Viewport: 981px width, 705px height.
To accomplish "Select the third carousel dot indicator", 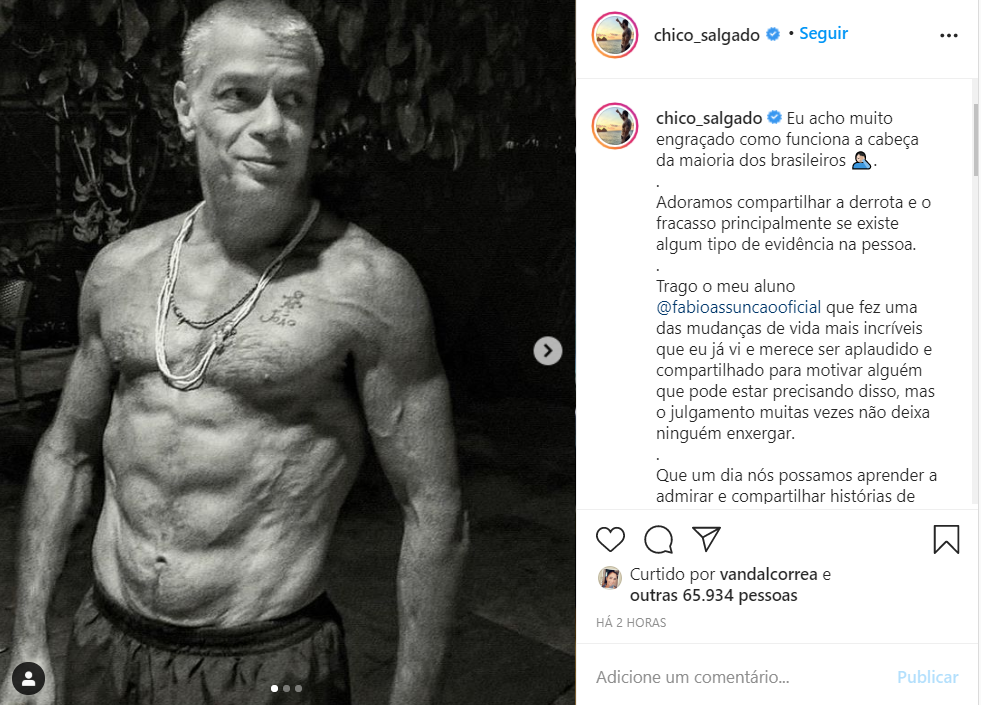I will 298,688.
